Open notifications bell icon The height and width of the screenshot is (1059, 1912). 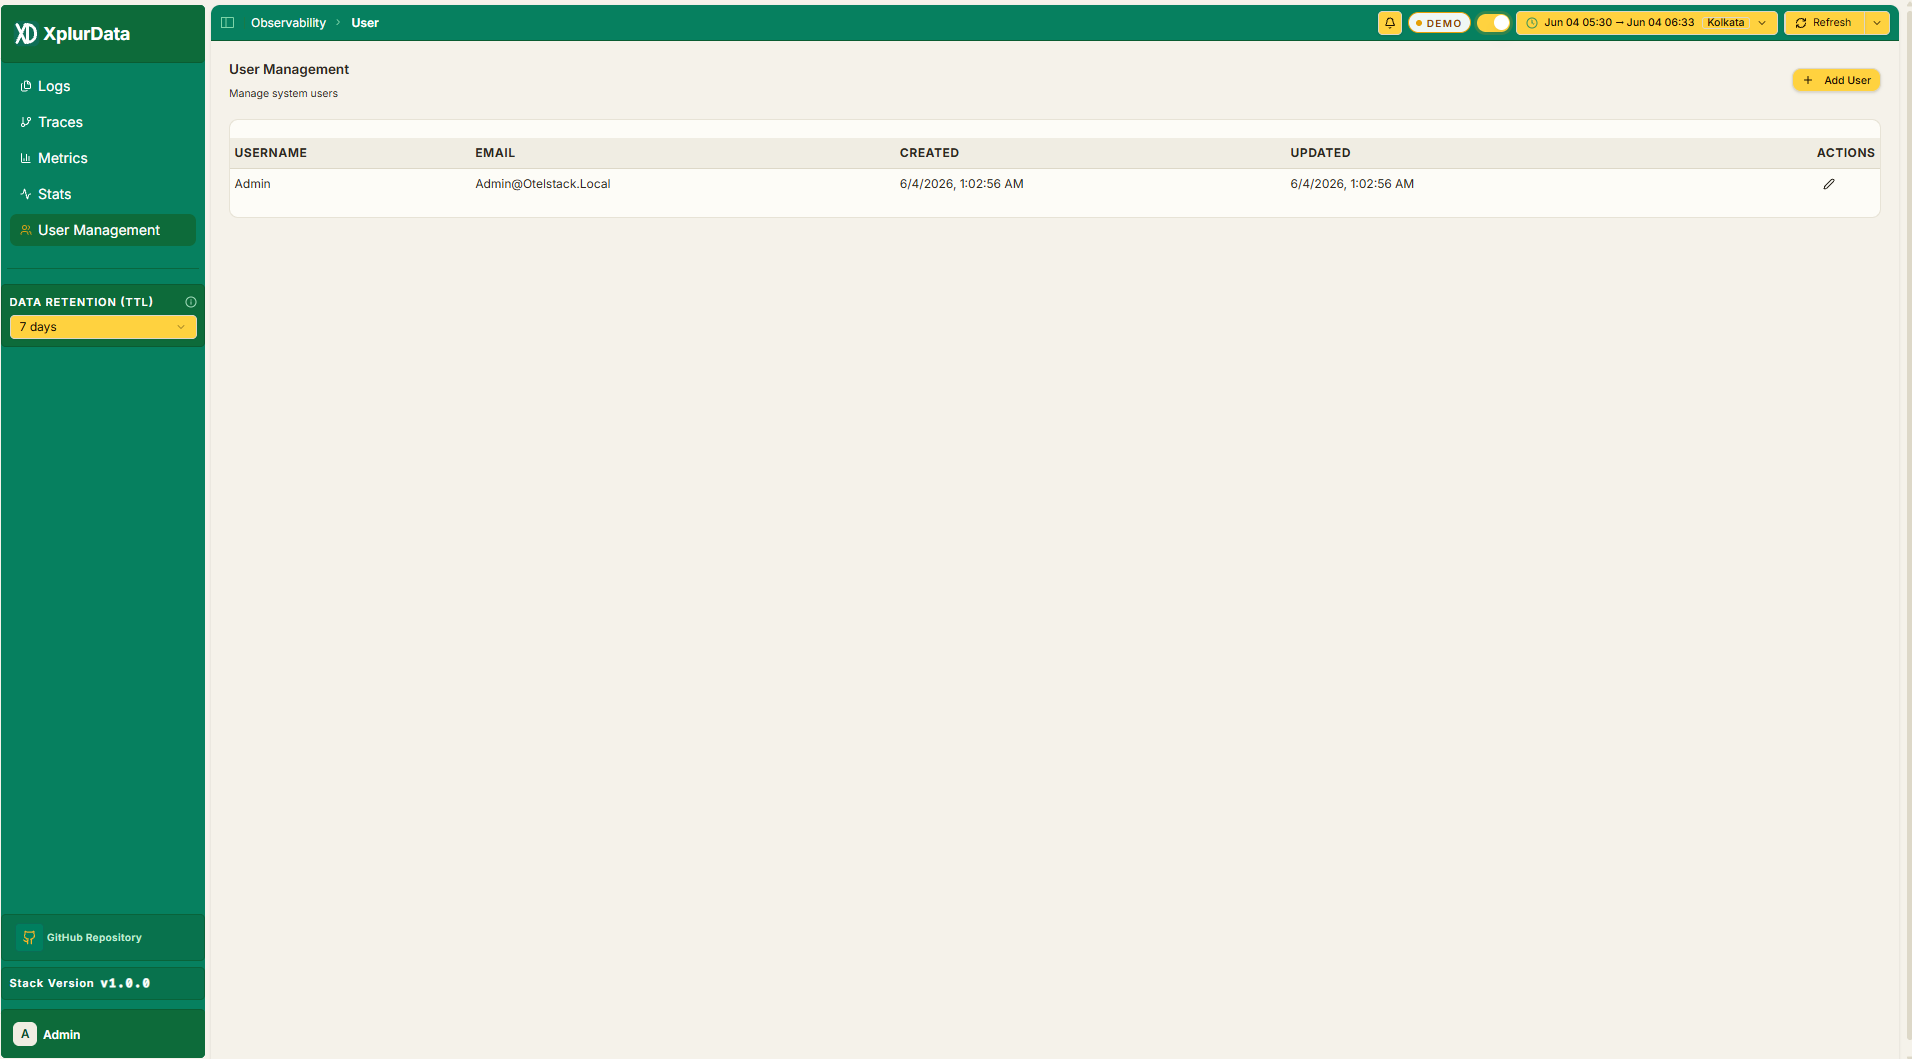pyautogui.click(x=1390, y=23)
